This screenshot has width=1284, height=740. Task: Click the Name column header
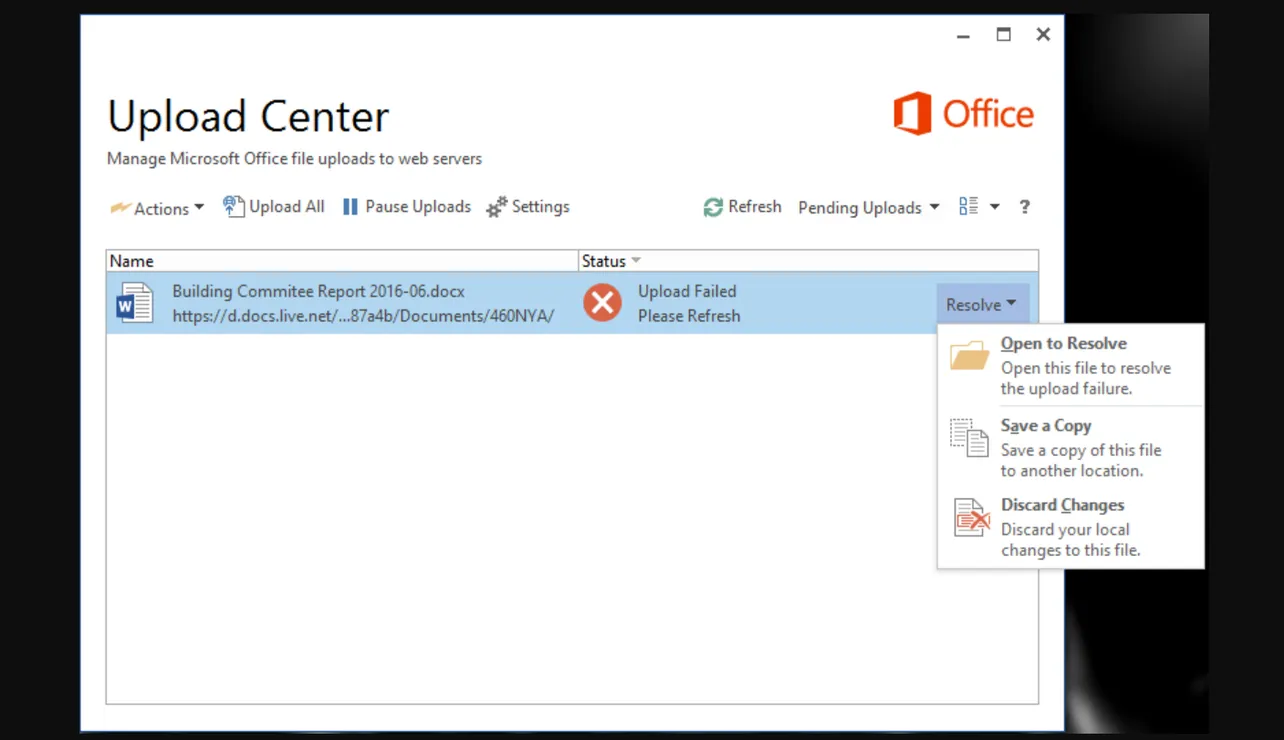[x=131, y=260]
